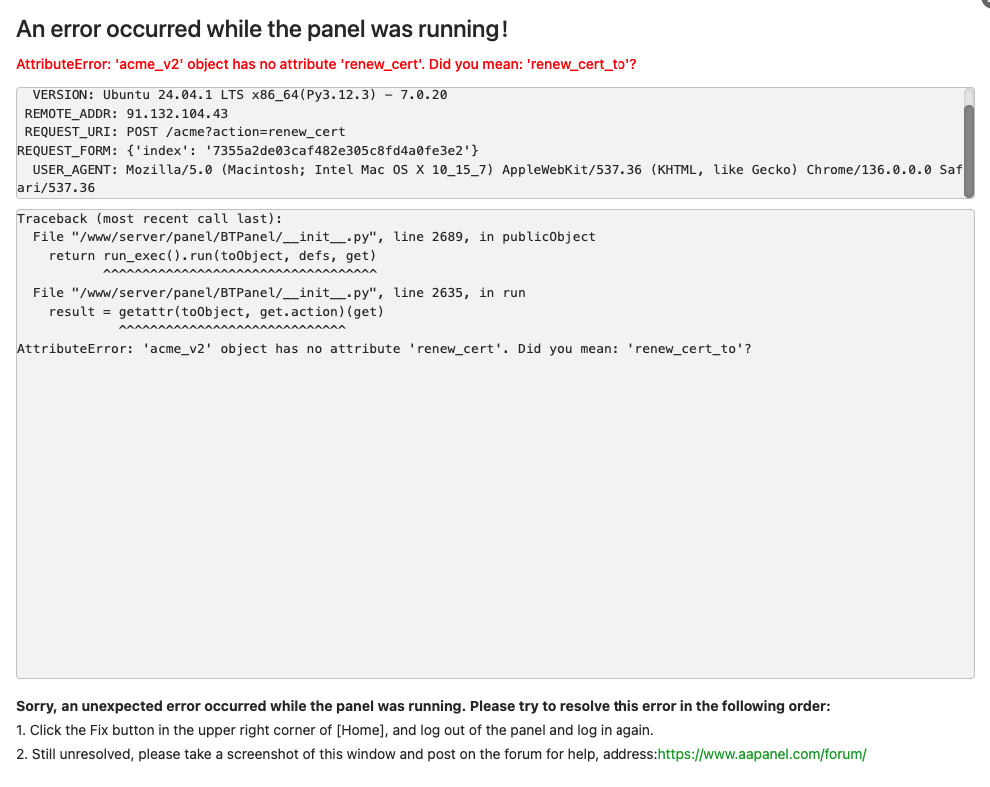Click the empty area of the traceback box
The image size is (990, 787).
pyautogui.click(x=495, y=520)
